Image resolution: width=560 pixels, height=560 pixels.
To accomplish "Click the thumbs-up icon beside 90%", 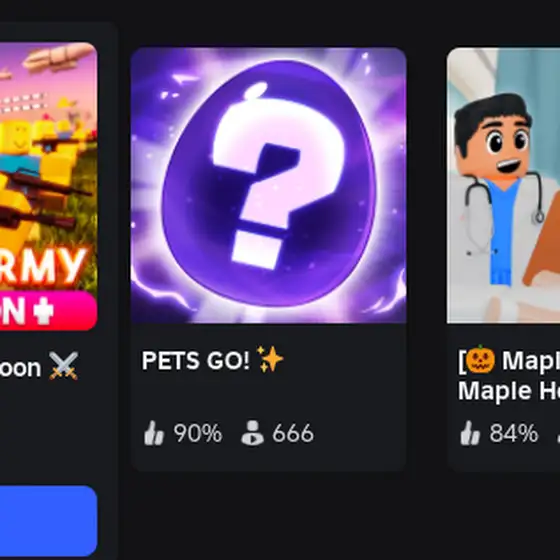I will pos(154,433).
